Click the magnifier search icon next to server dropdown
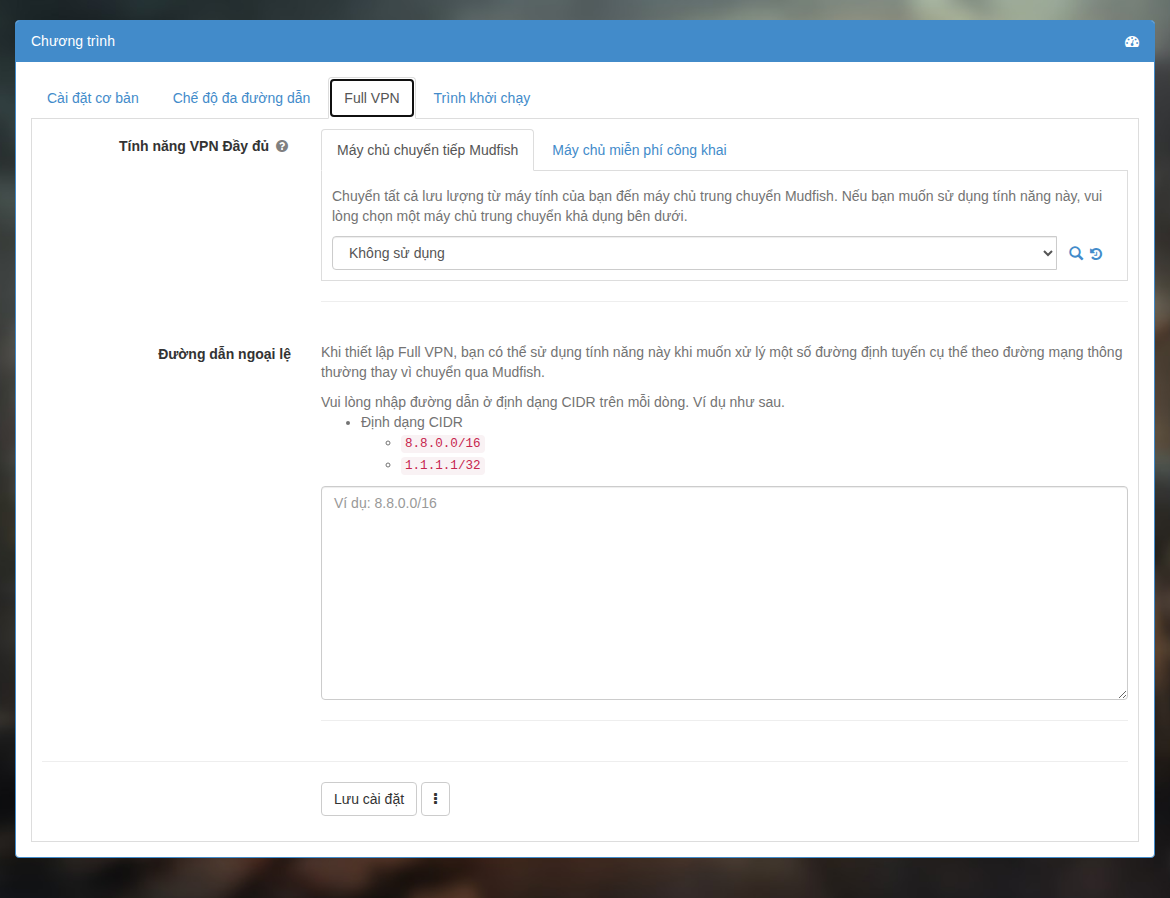The image size is (1170, 898). [1075, 254]
